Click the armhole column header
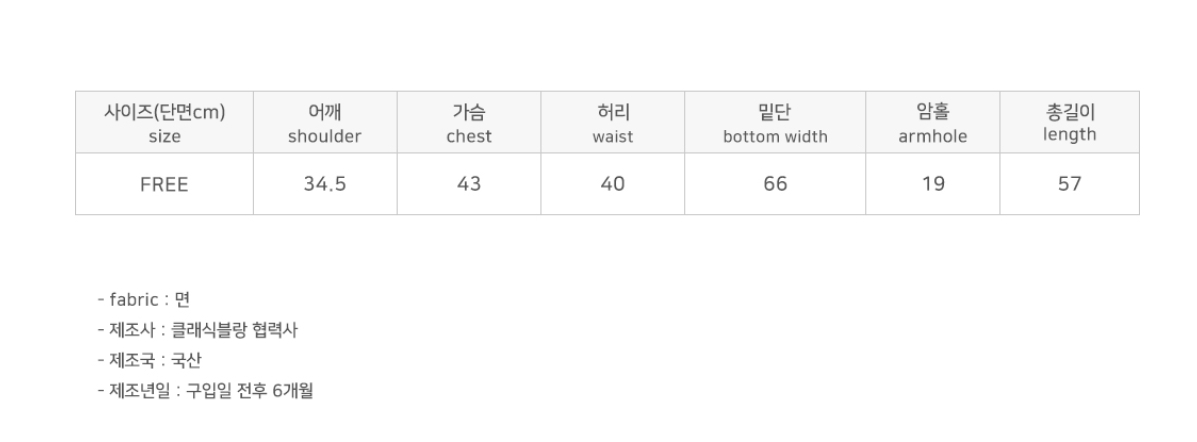This screenshot has height=442, width=1197. click(x=932, y=124)
